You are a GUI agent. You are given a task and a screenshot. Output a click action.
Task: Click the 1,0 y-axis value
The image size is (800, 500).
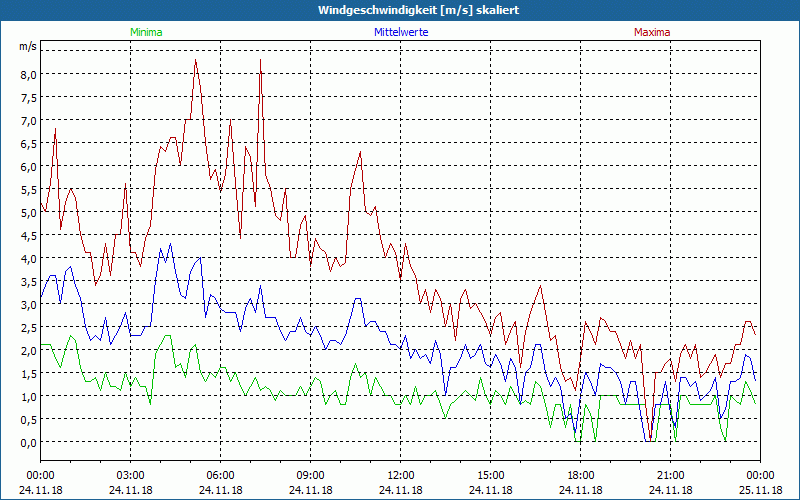point(28,396)
